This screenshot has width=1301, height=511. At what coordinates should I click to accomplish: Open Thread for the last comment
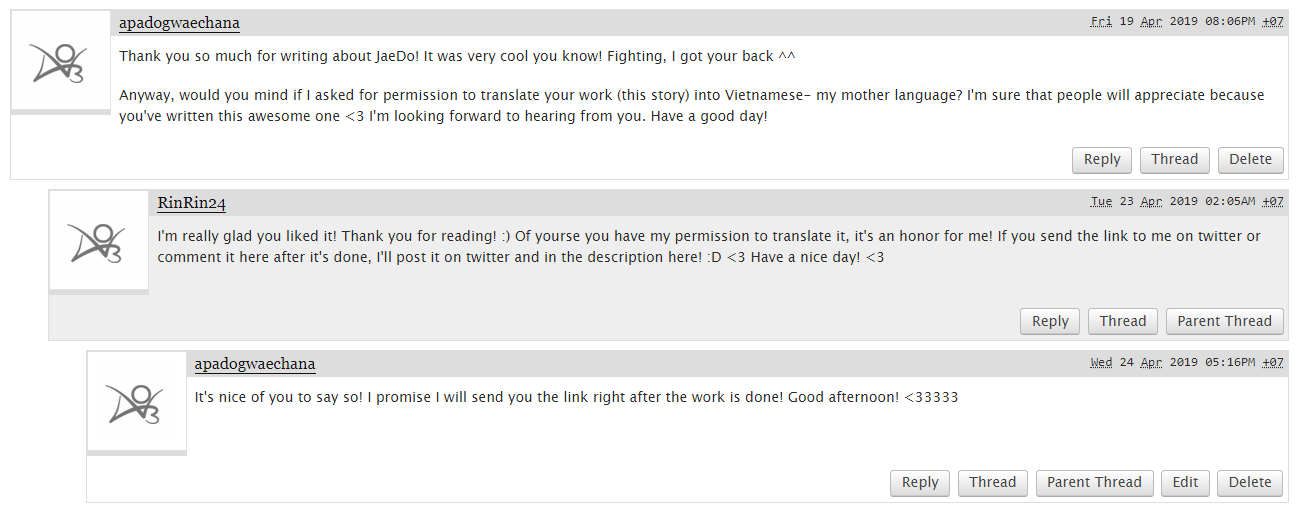click(x=992, y=482)
